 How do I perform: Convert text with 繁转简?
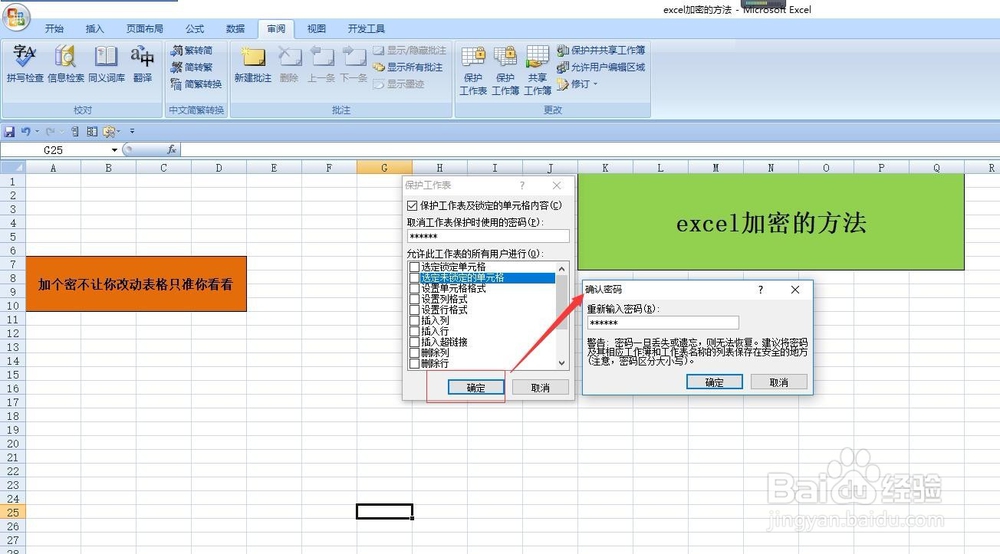click(191, 50)
